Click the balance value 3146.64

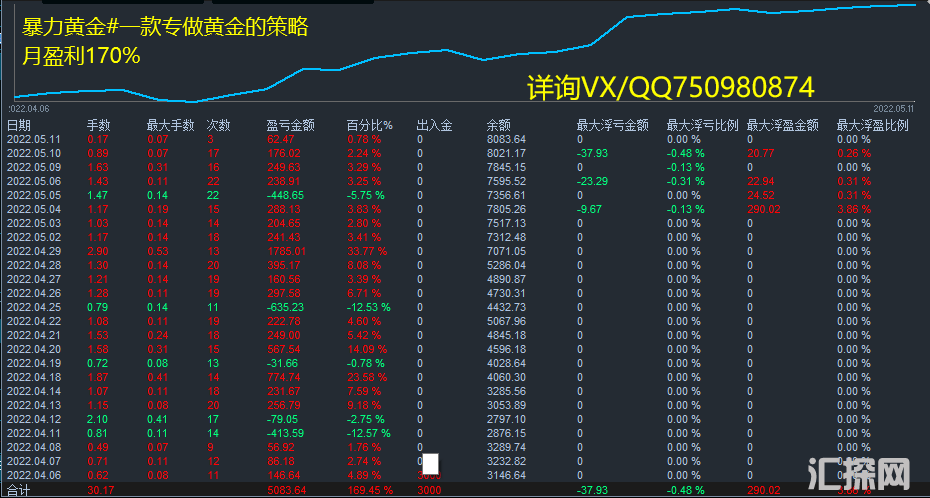tap(506, 475)
